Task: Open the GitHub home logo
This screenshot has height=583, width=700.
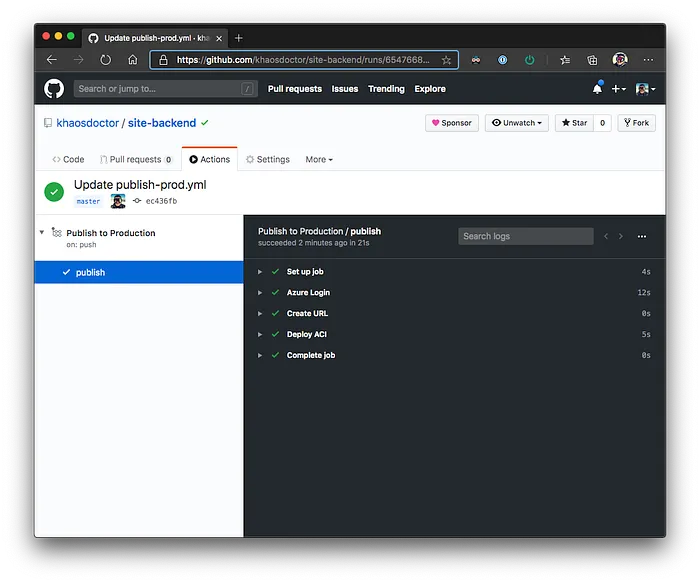Action: coord(54,88)
